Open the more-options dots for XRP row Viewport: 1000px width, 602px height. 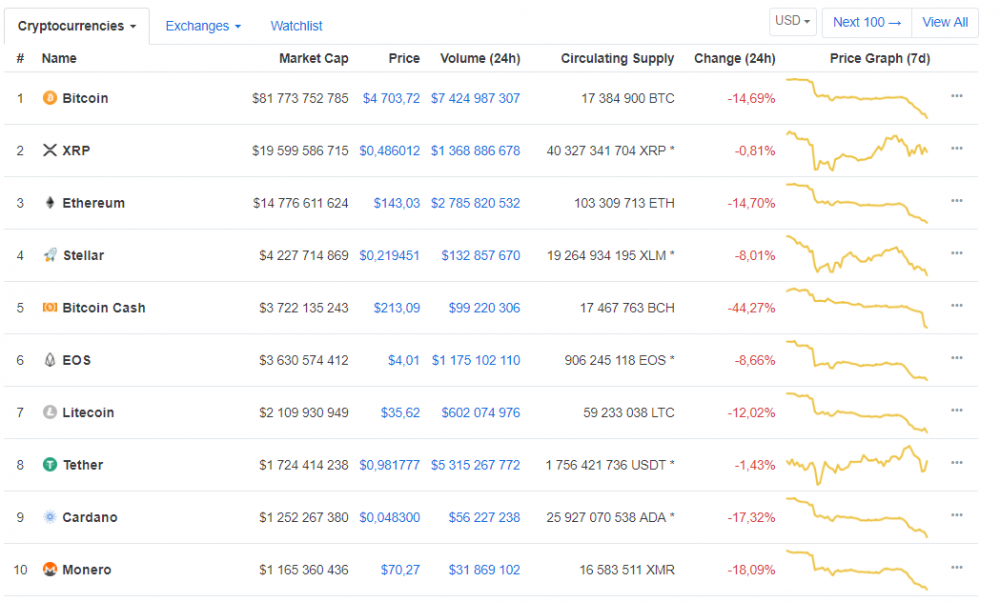pos(957,148)
